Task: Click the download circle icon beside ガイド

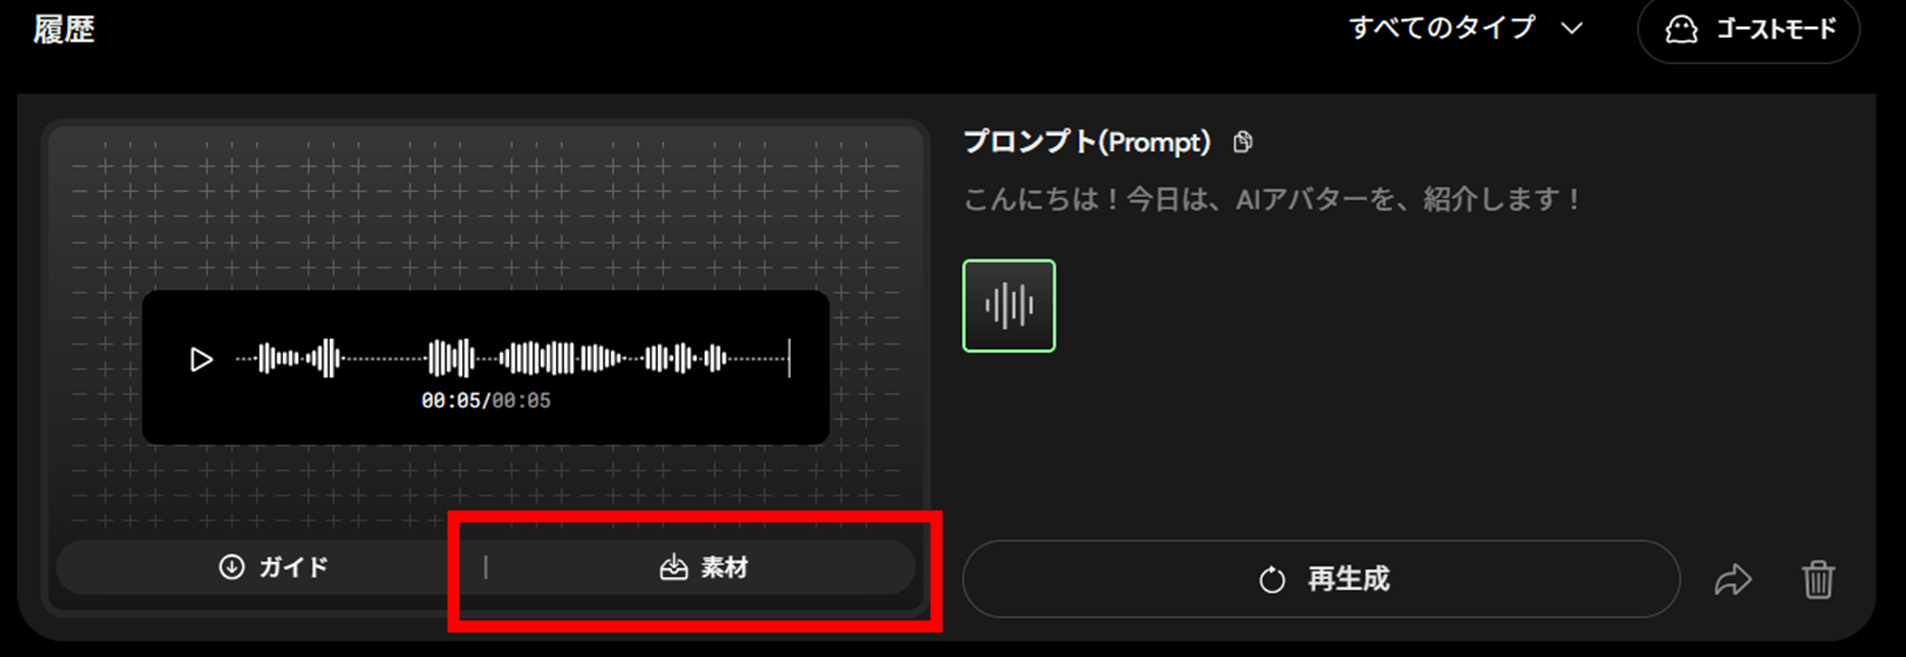Action: (x=231, y=567)
